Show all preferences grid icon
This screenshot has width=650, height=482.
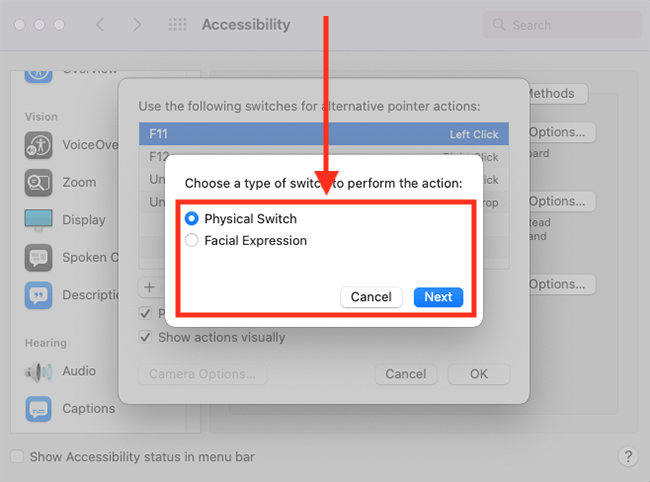pos(177,25)
